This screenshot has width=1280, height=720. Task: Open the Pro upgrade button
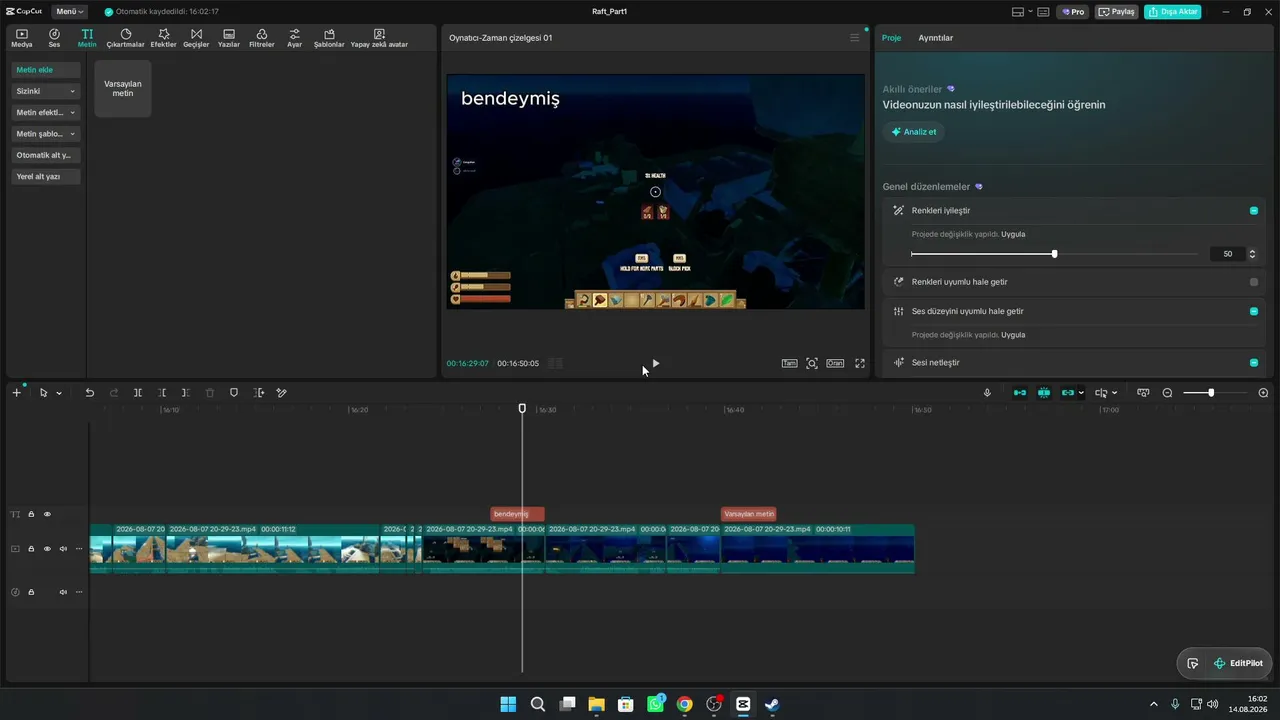click(x=1073, y=12)
